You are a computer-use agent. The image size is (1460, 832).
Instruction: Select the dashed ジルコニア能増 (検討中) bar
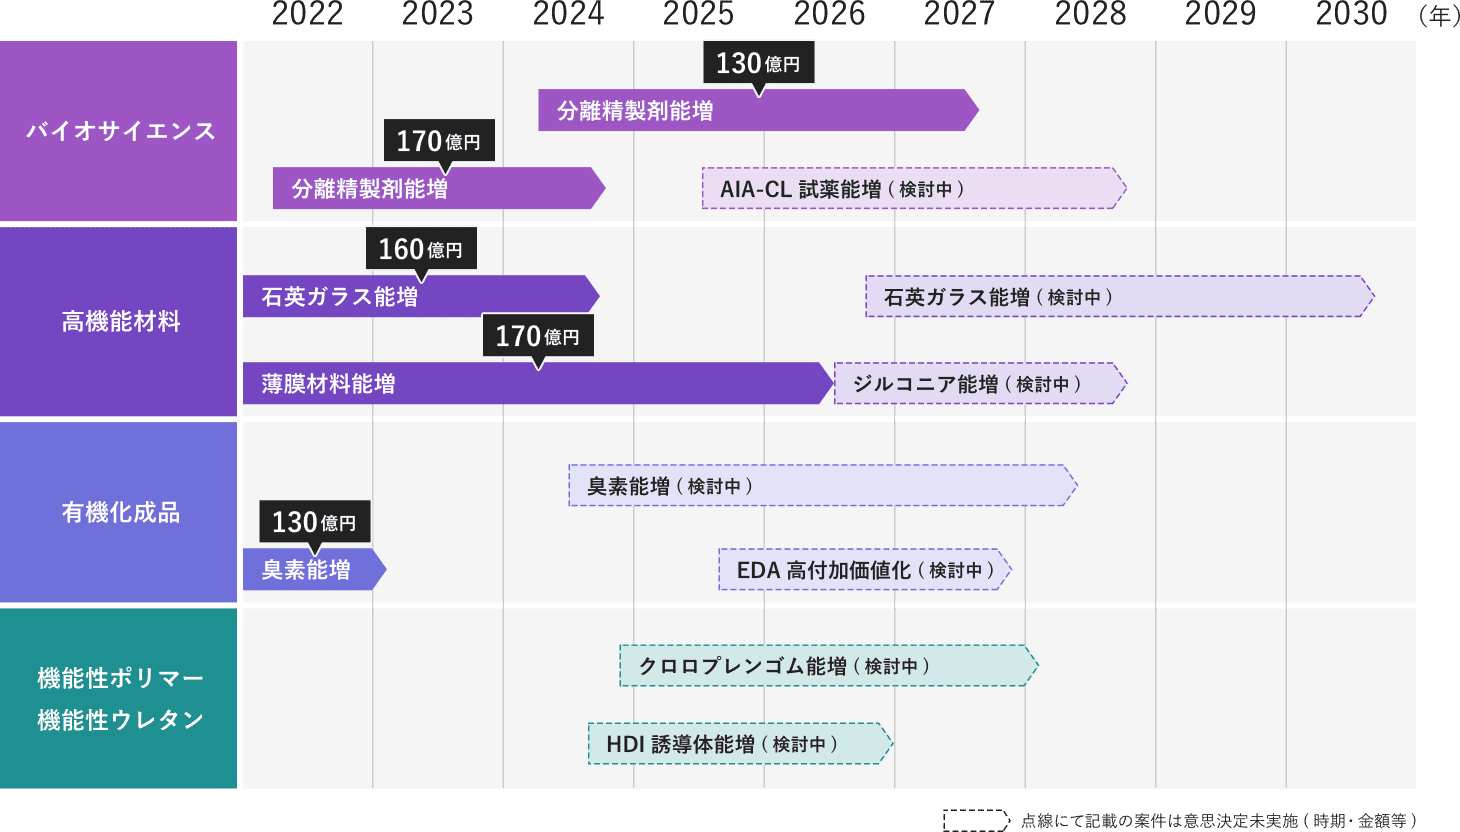tap(980, 383)
